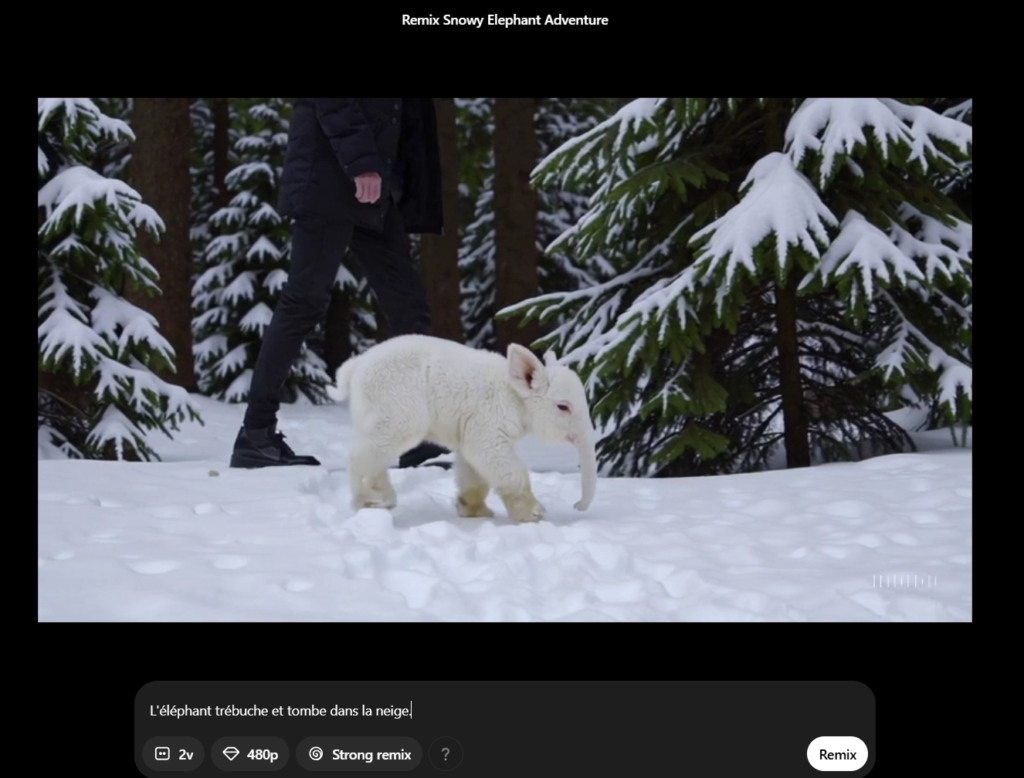
Task: Click the question mark help icon
Action: click(445, 754)
